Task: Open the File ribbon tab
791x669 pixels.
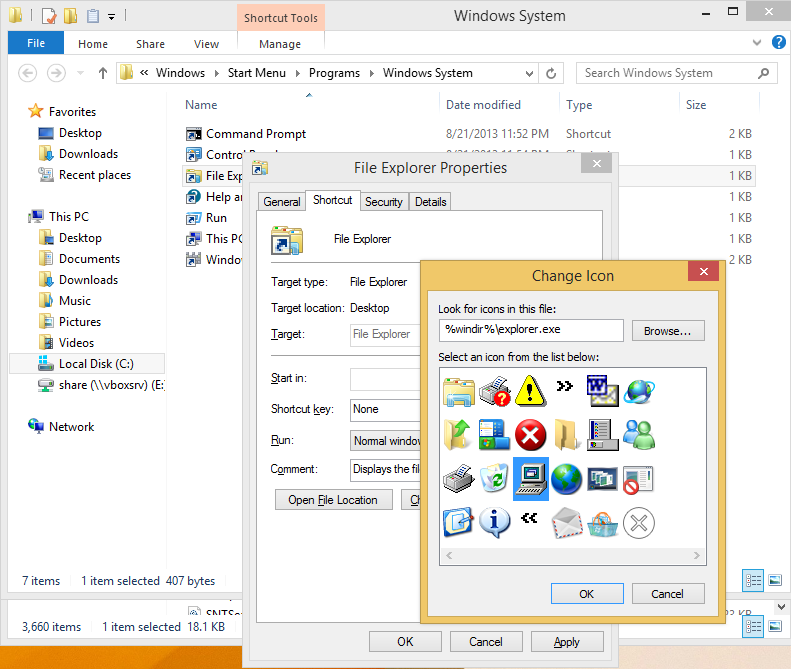Action: click(x=36, y=43)
